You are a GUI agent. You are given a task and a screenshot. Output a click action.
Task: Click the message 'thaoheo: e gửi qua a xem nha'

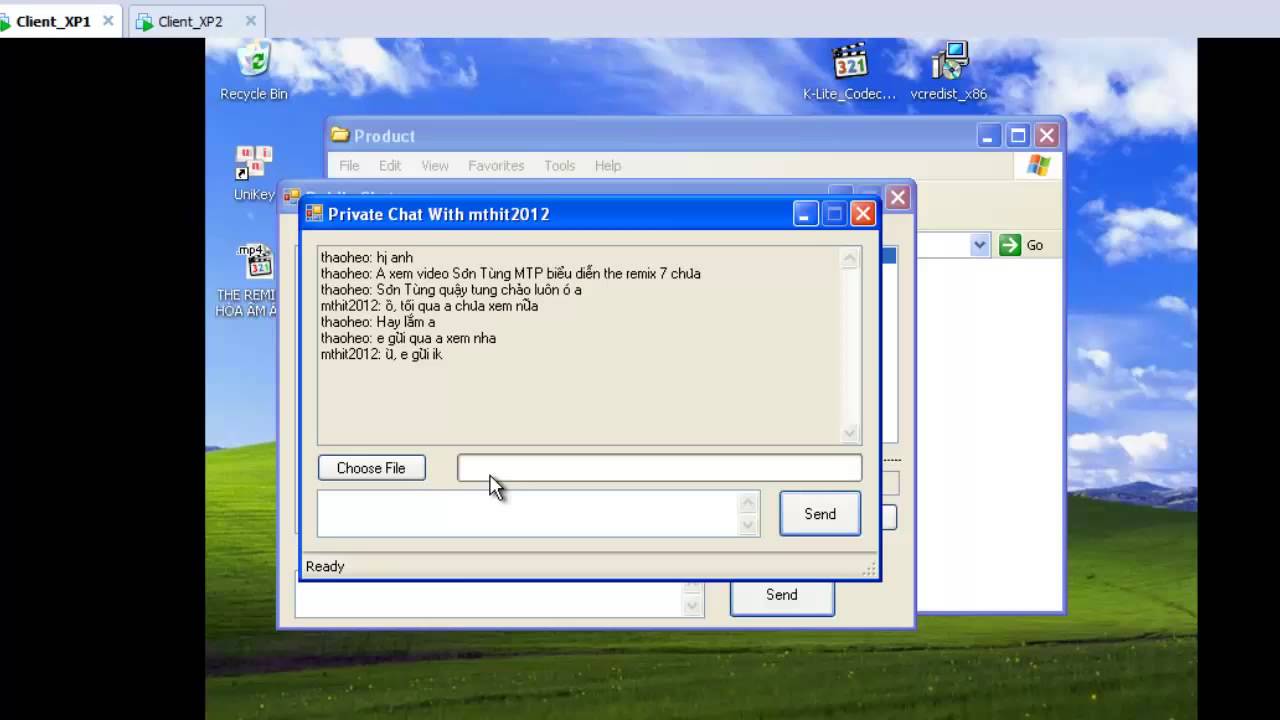pyautogui.click(x=408, y=338)
